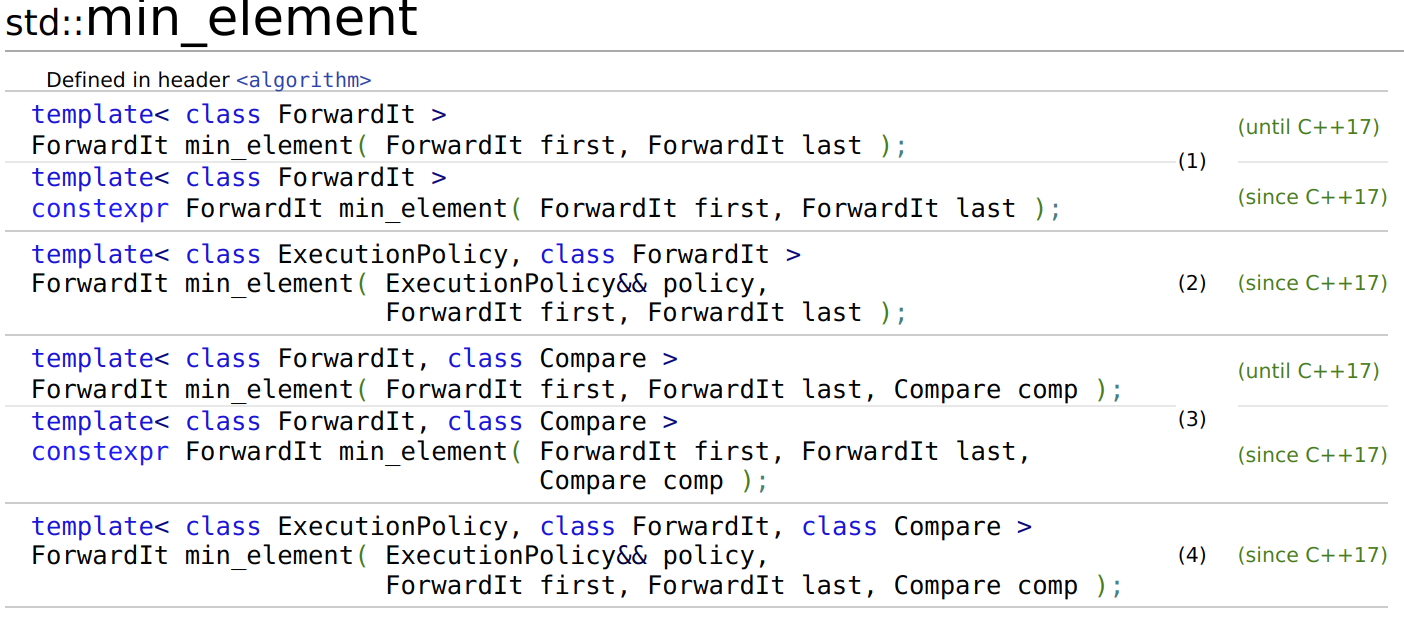Click '(since C++17)' beside constexpr Compare overload
1404x626 pixels.
[x=1312, y=455]
